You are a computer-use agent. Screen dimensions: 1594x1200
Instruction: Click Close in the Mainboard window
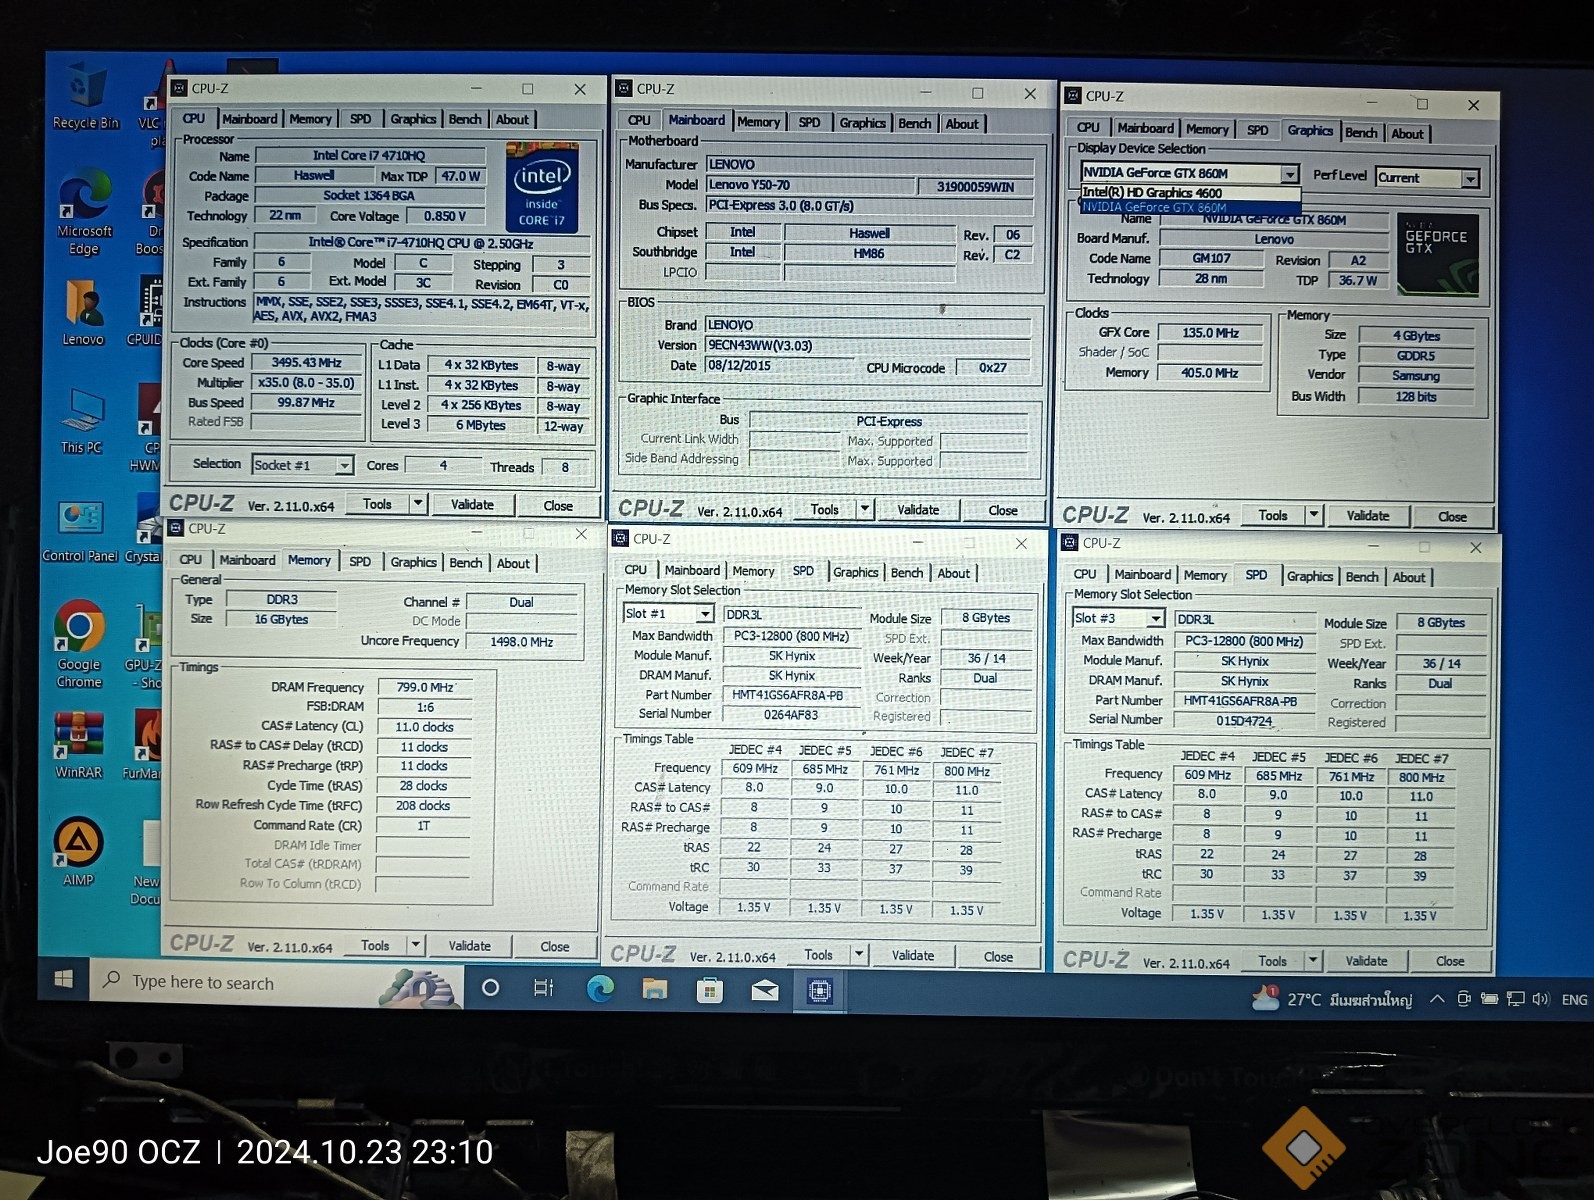pos(1003,510)
